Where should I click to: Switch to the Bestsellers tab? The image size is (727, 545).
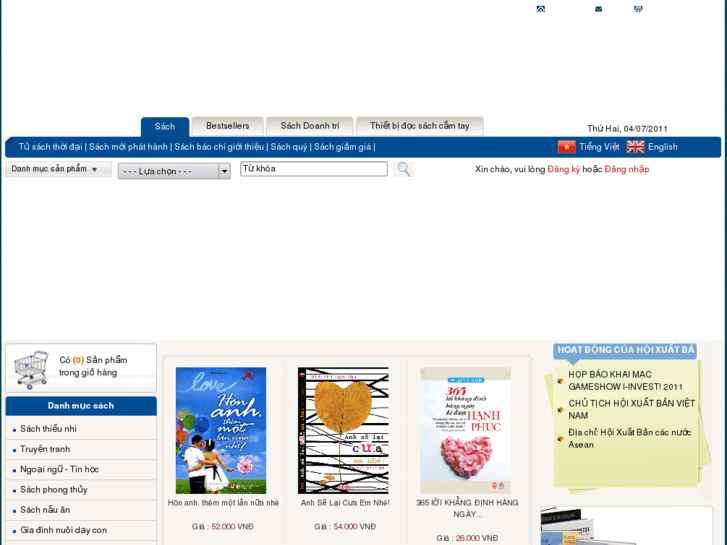tap(228, 126)
